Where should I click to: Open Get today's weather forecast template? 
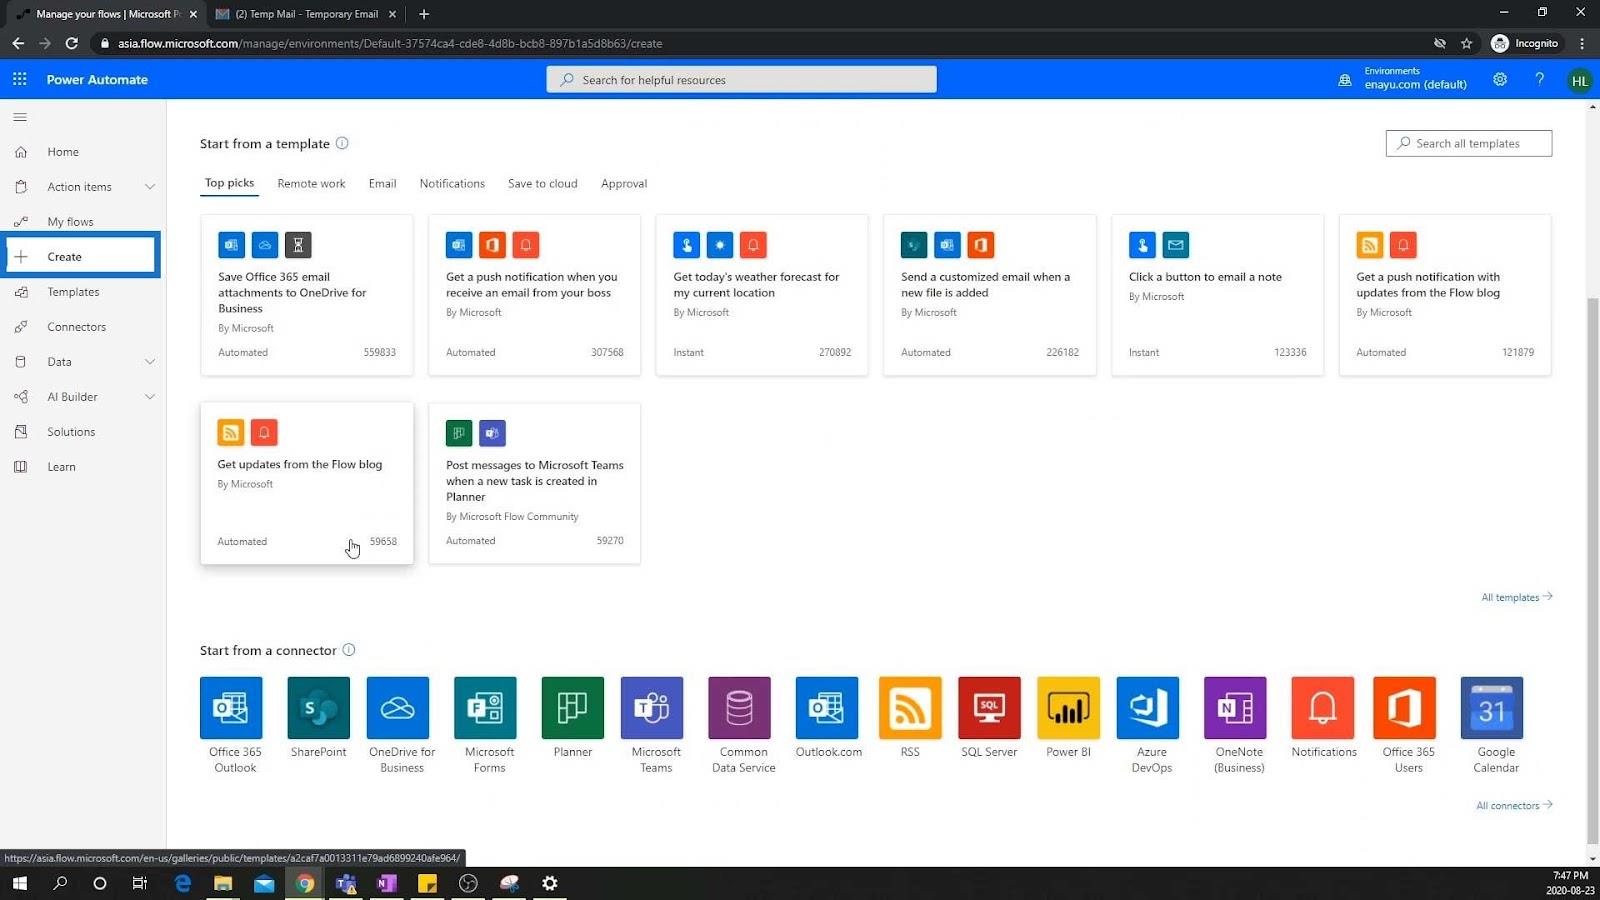762,295
